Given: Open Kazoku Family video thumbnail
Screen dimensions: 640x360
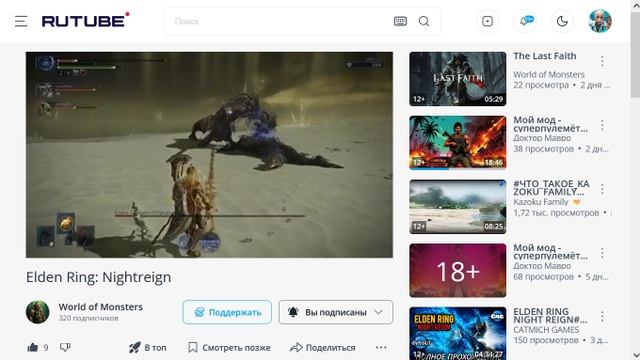Looking at the screenshot, I should coord(458,207).
